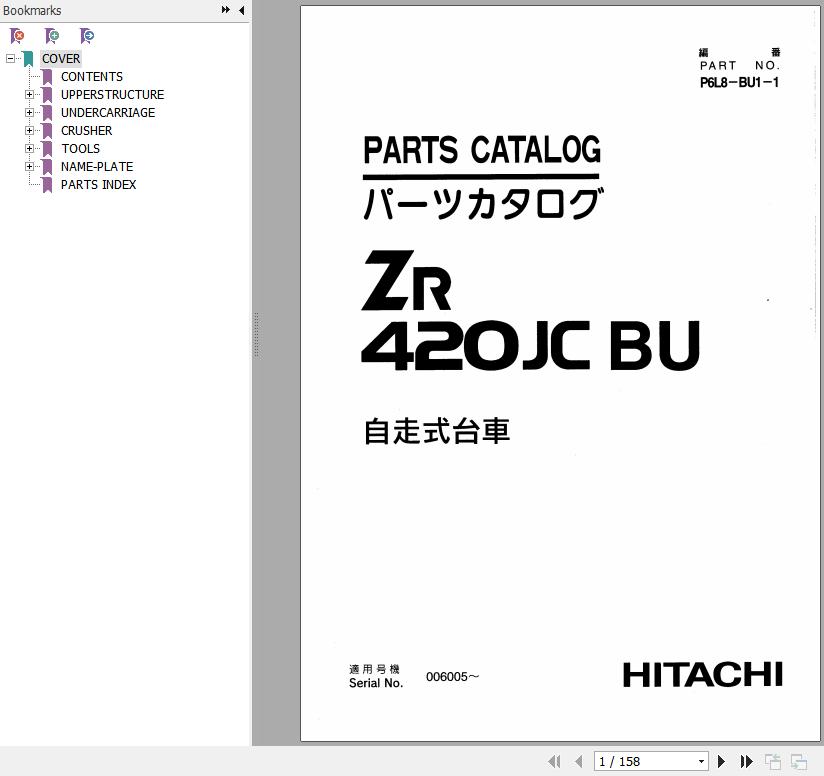This screenshot has height=776, width=824.
Task: Expand the UPPERSTRUCTURE bookmark
Action: 29,95
